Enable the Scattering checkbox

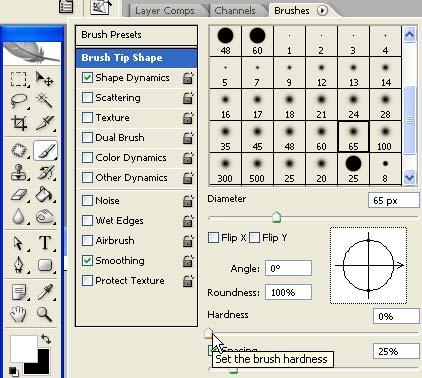tap(87, 98)
